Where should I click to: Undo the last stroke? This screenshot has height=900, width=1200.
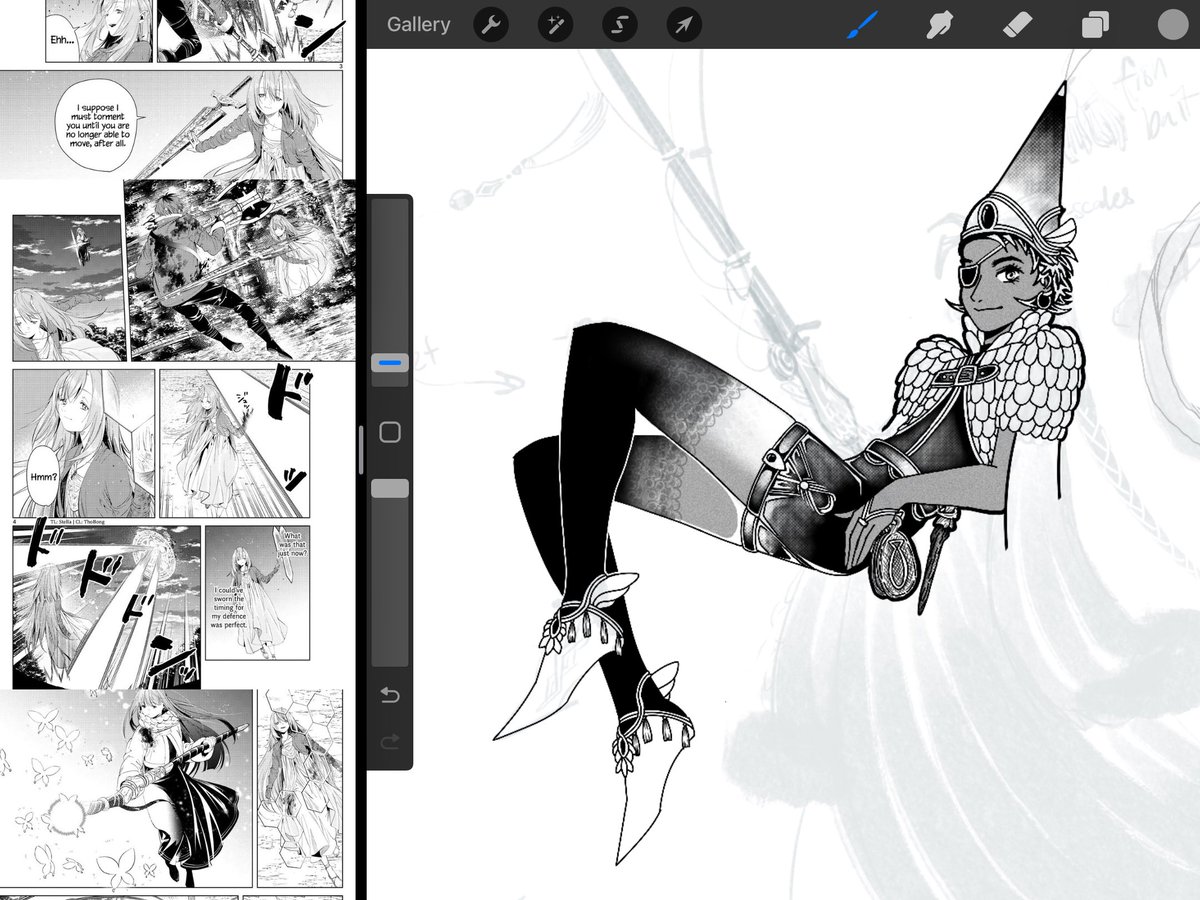pos(390,695)
